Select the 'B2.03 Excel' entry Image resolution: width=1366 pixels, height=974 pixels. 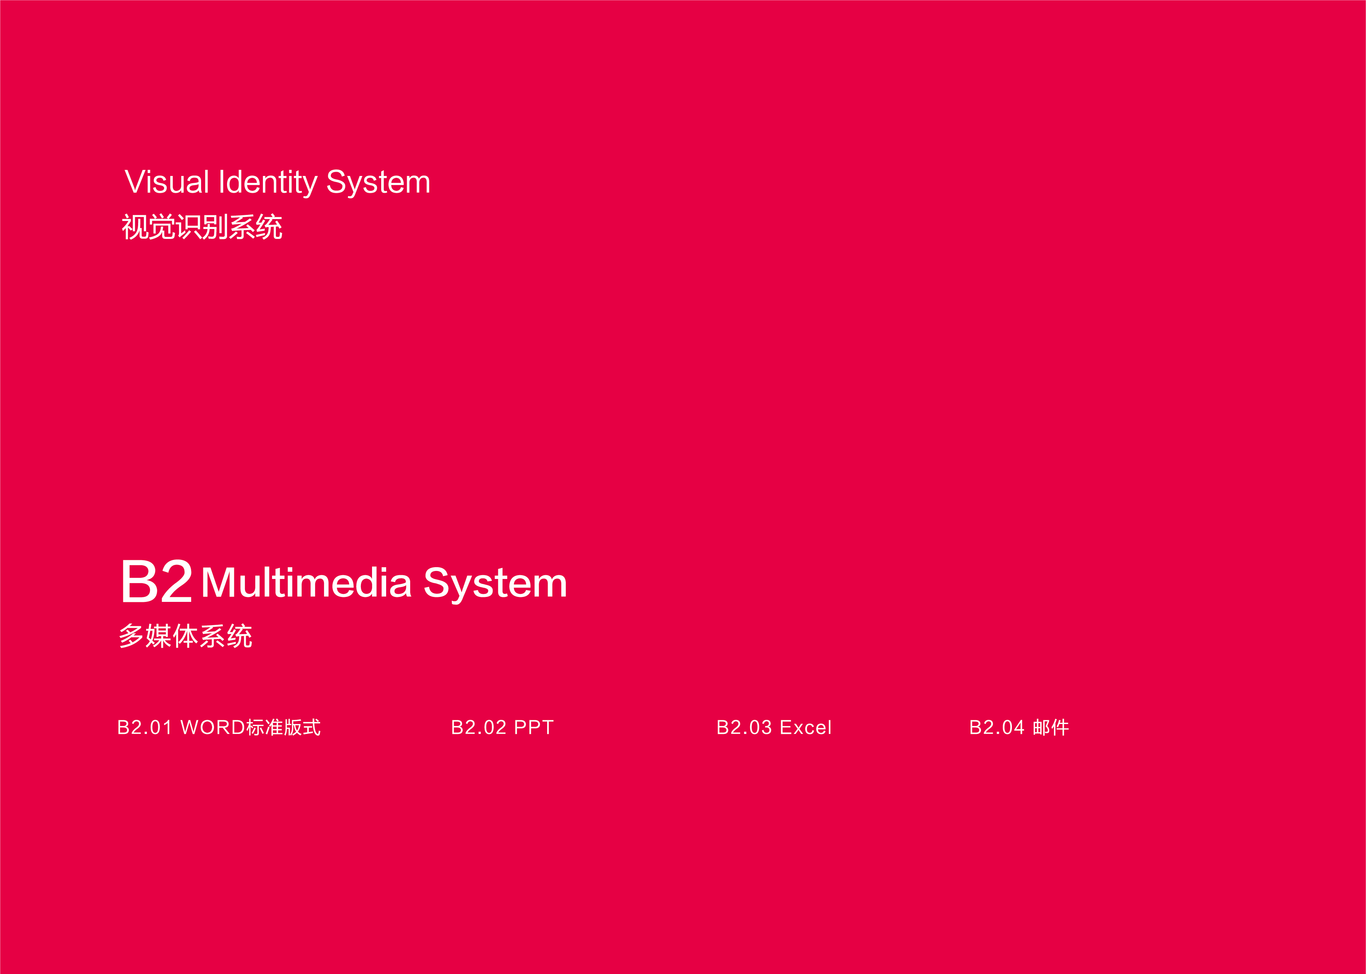pos(774,728)
